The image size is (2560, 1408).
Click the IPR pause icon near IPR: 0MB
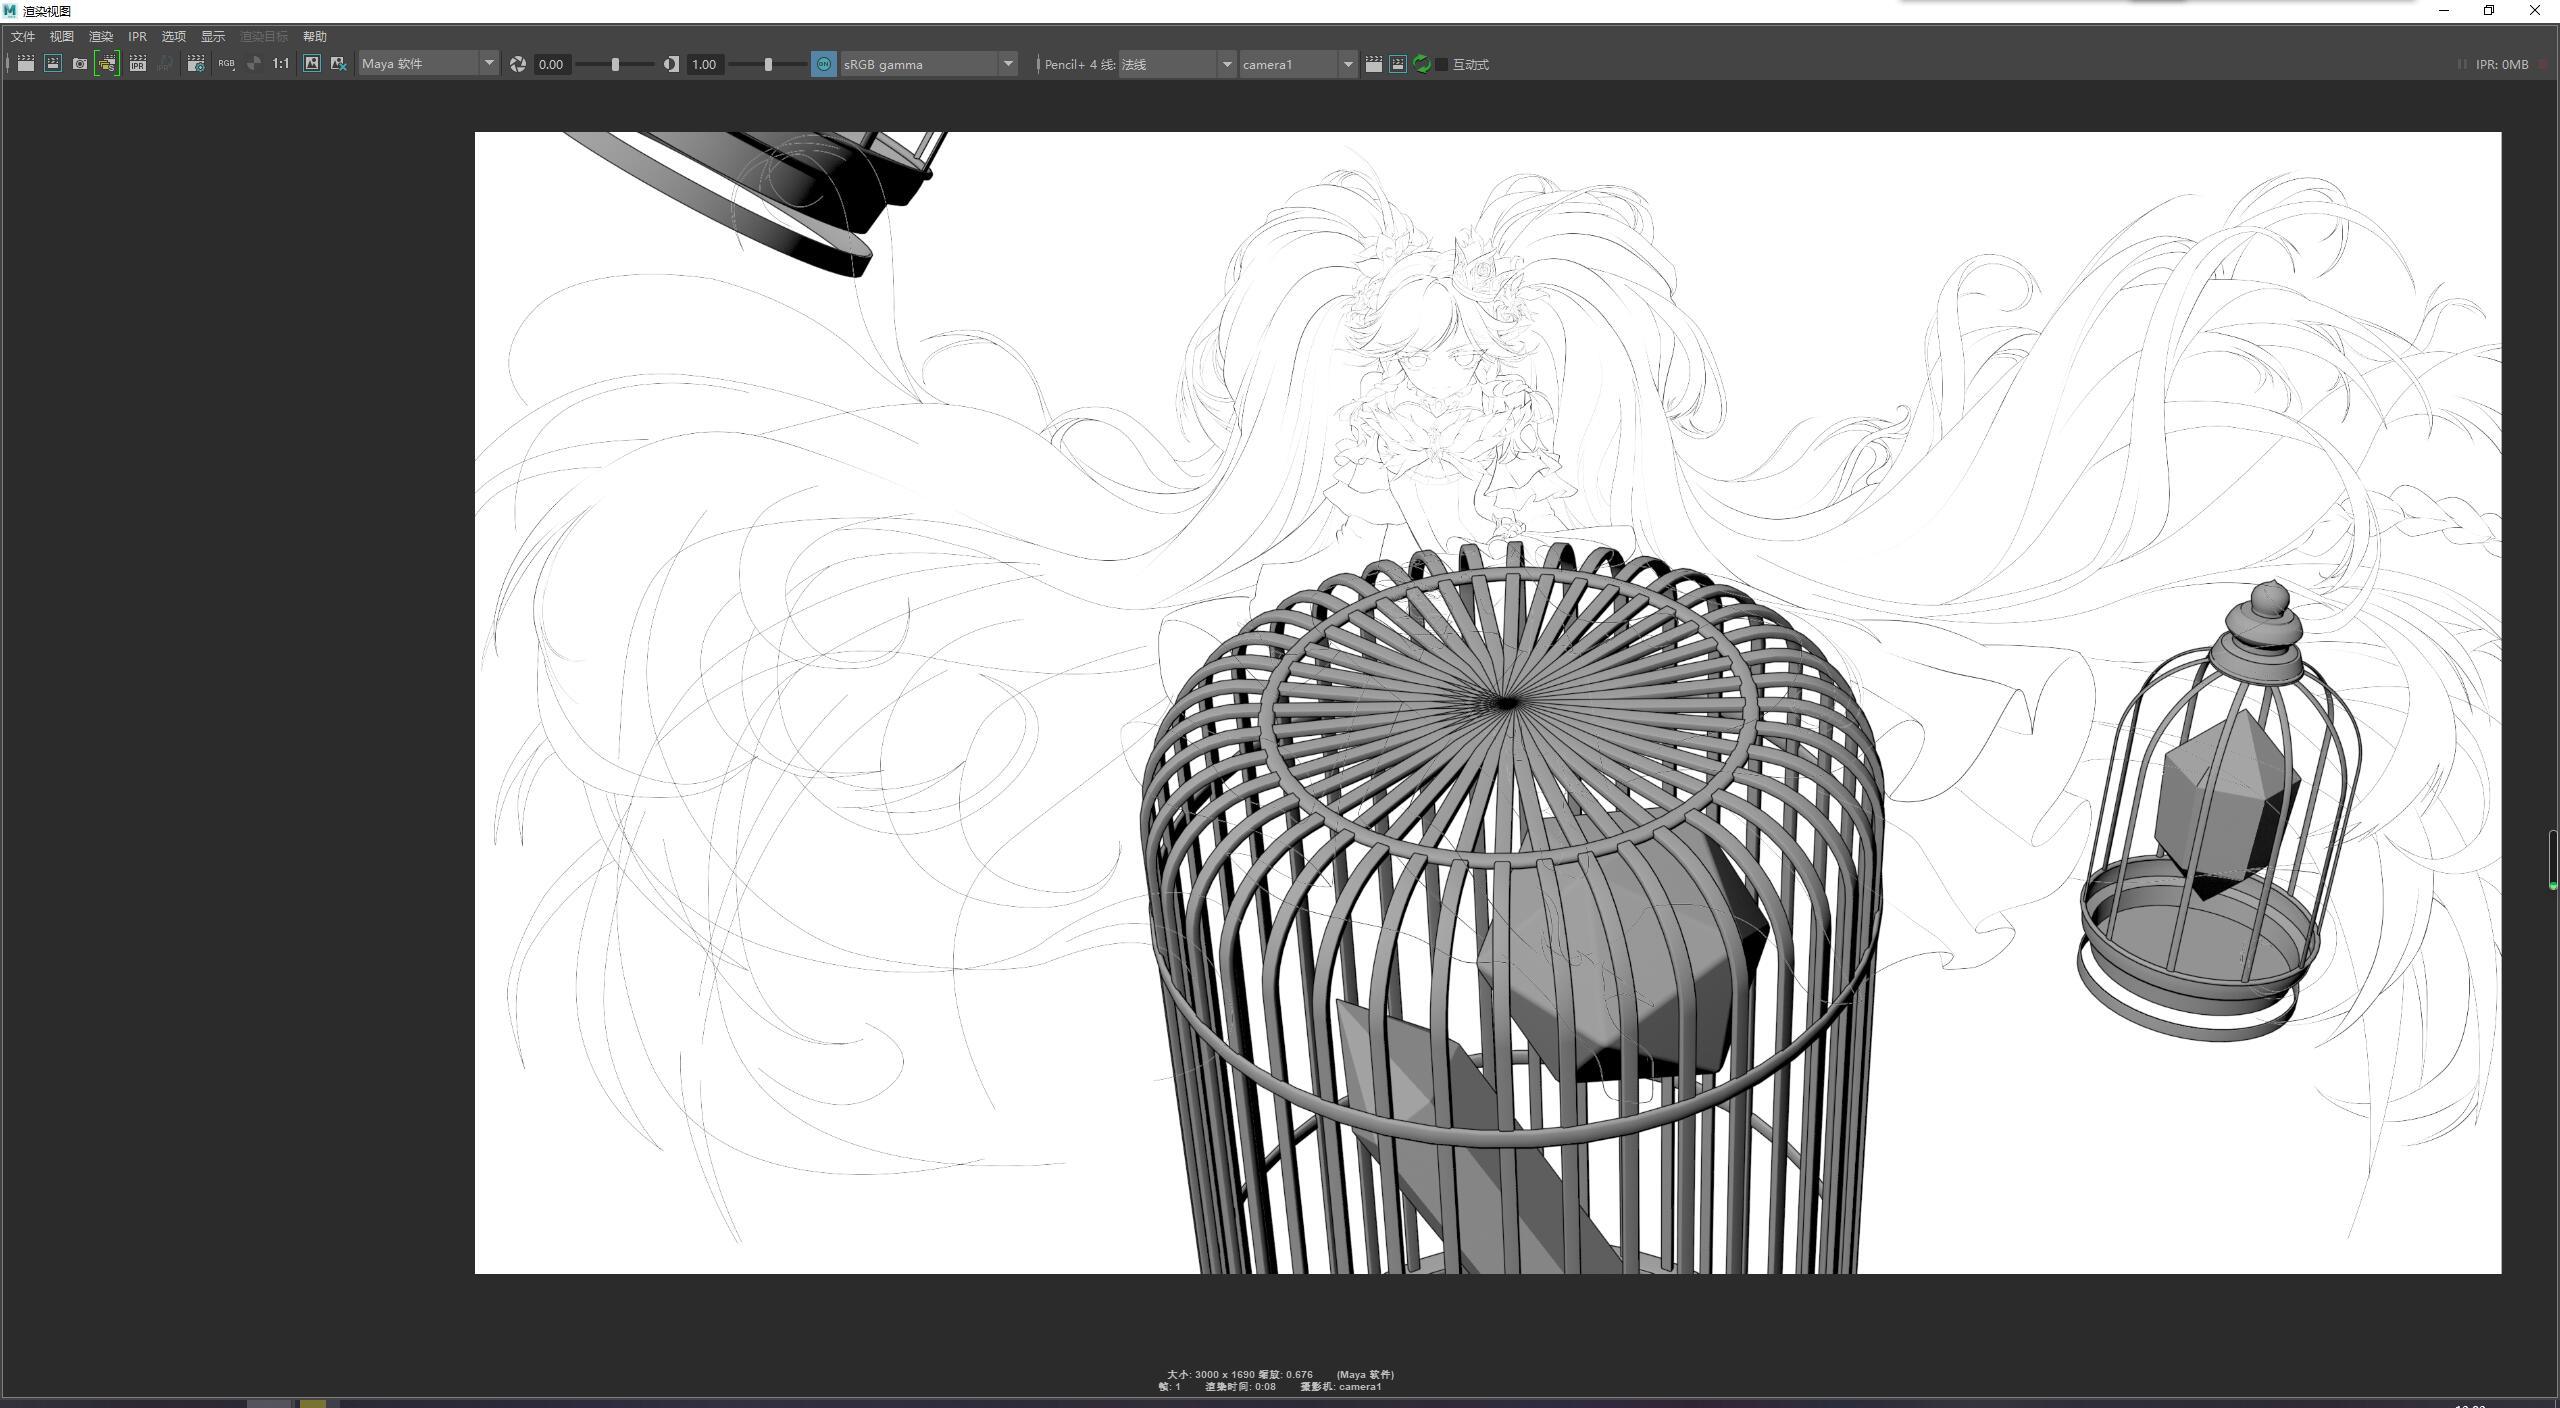pyautogui.click(x=2462, y=64)
